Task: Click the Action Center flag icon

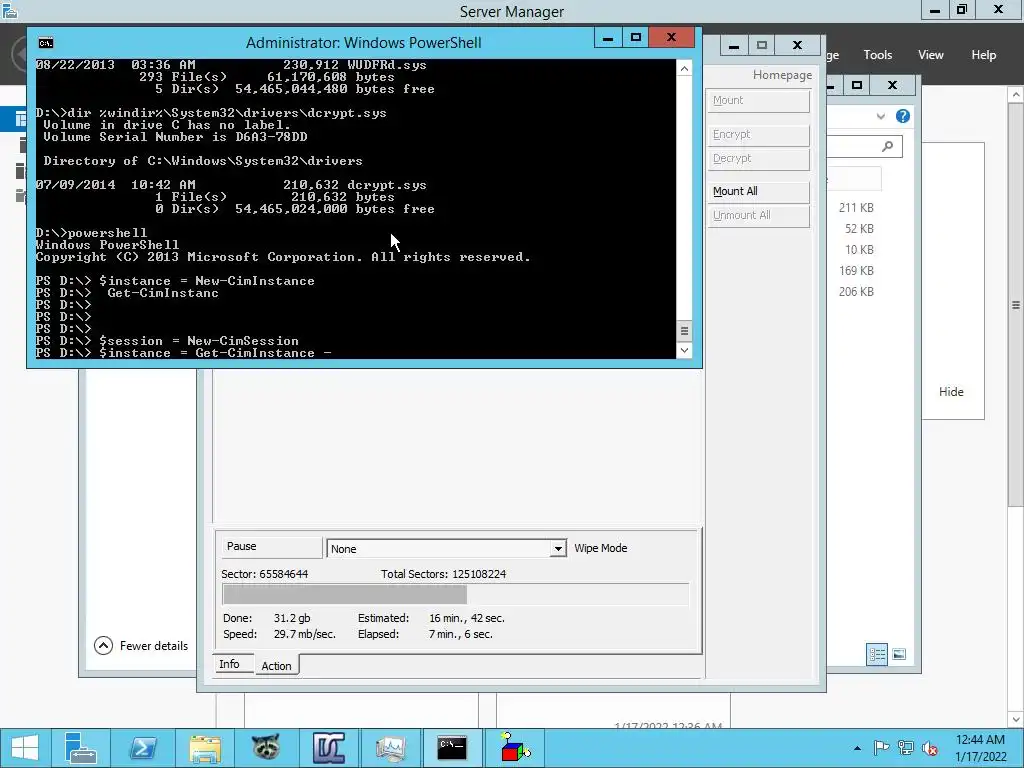Action: pyautogui.click(x=881, y=748)
